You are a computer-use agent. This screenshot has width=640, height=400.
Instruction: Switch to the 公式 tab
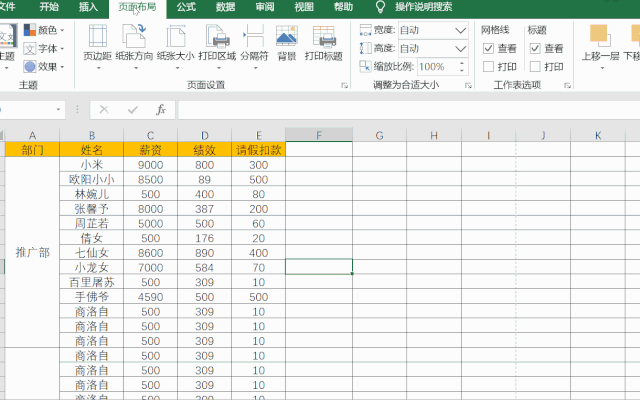(x=186, y=7)
